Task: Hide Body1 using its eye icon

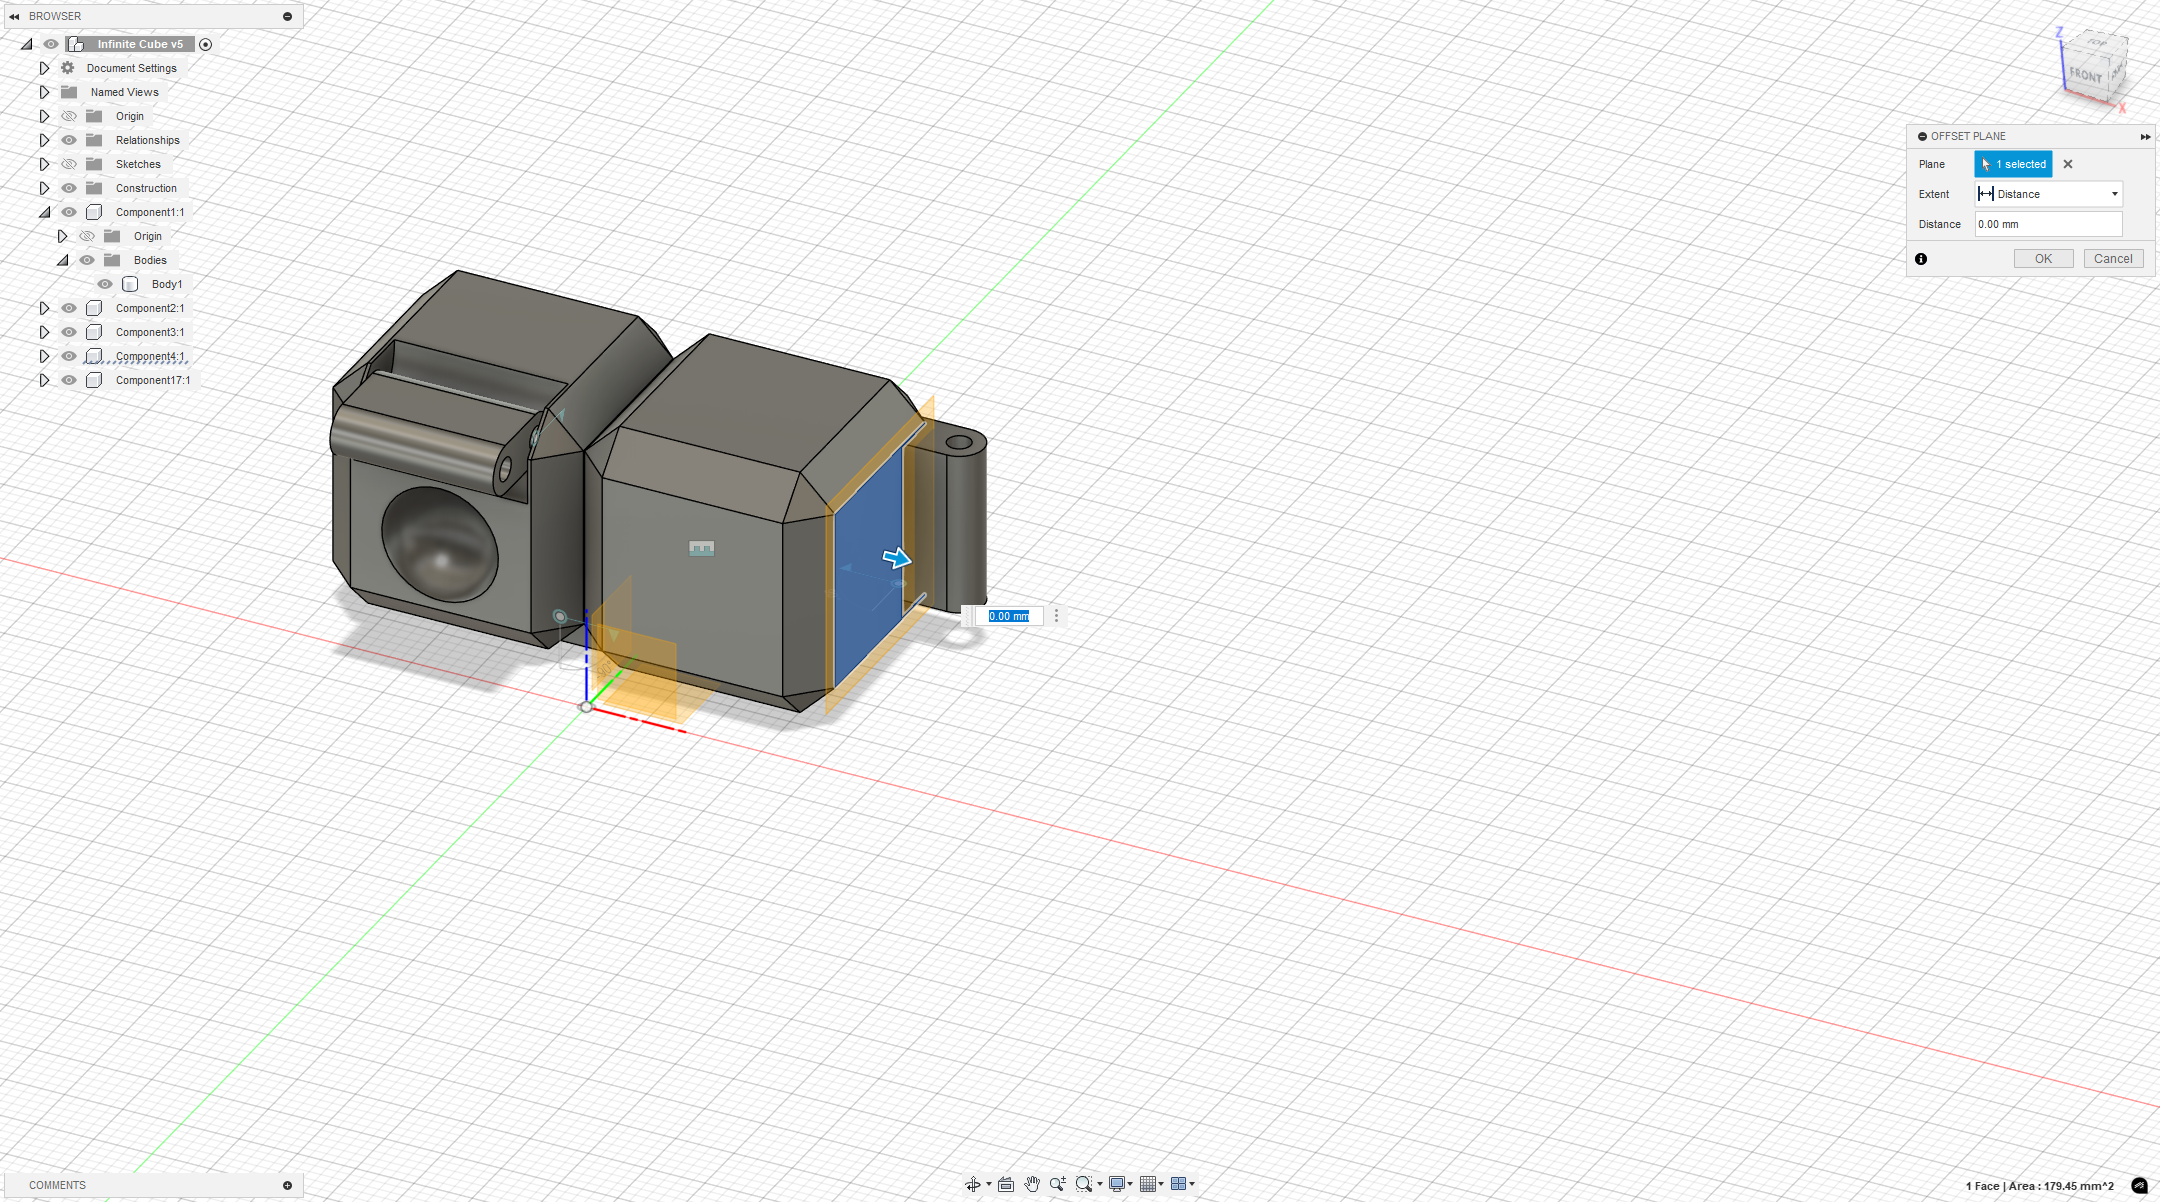Action: pyautogui.click(x=105, y=284)
